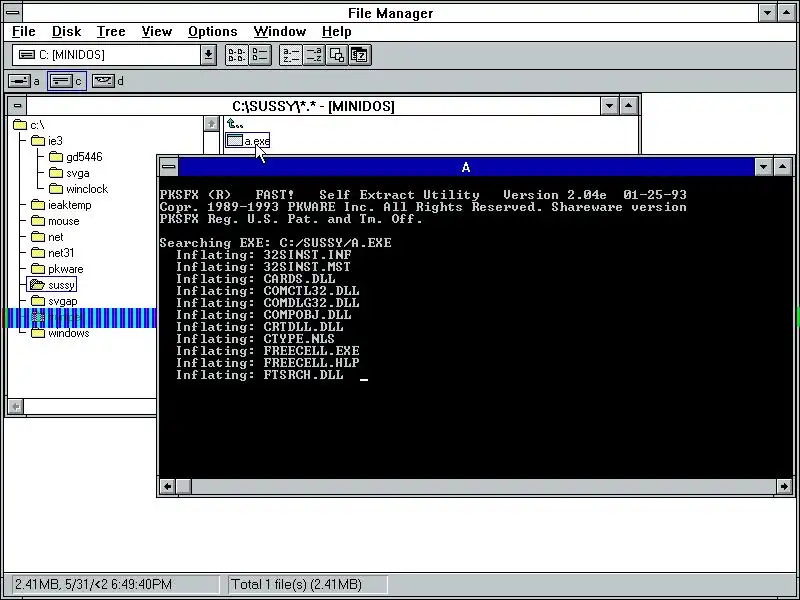Switch to name-only file view
The image size is (800, 600).
[x=236, y=55]
